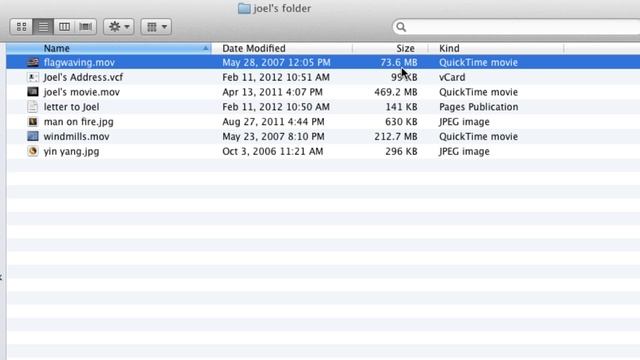Select the file name flagwaving.mov
The width and height of the screenshot is (640, 360).
pyautogui.click(x=79, y=62)
